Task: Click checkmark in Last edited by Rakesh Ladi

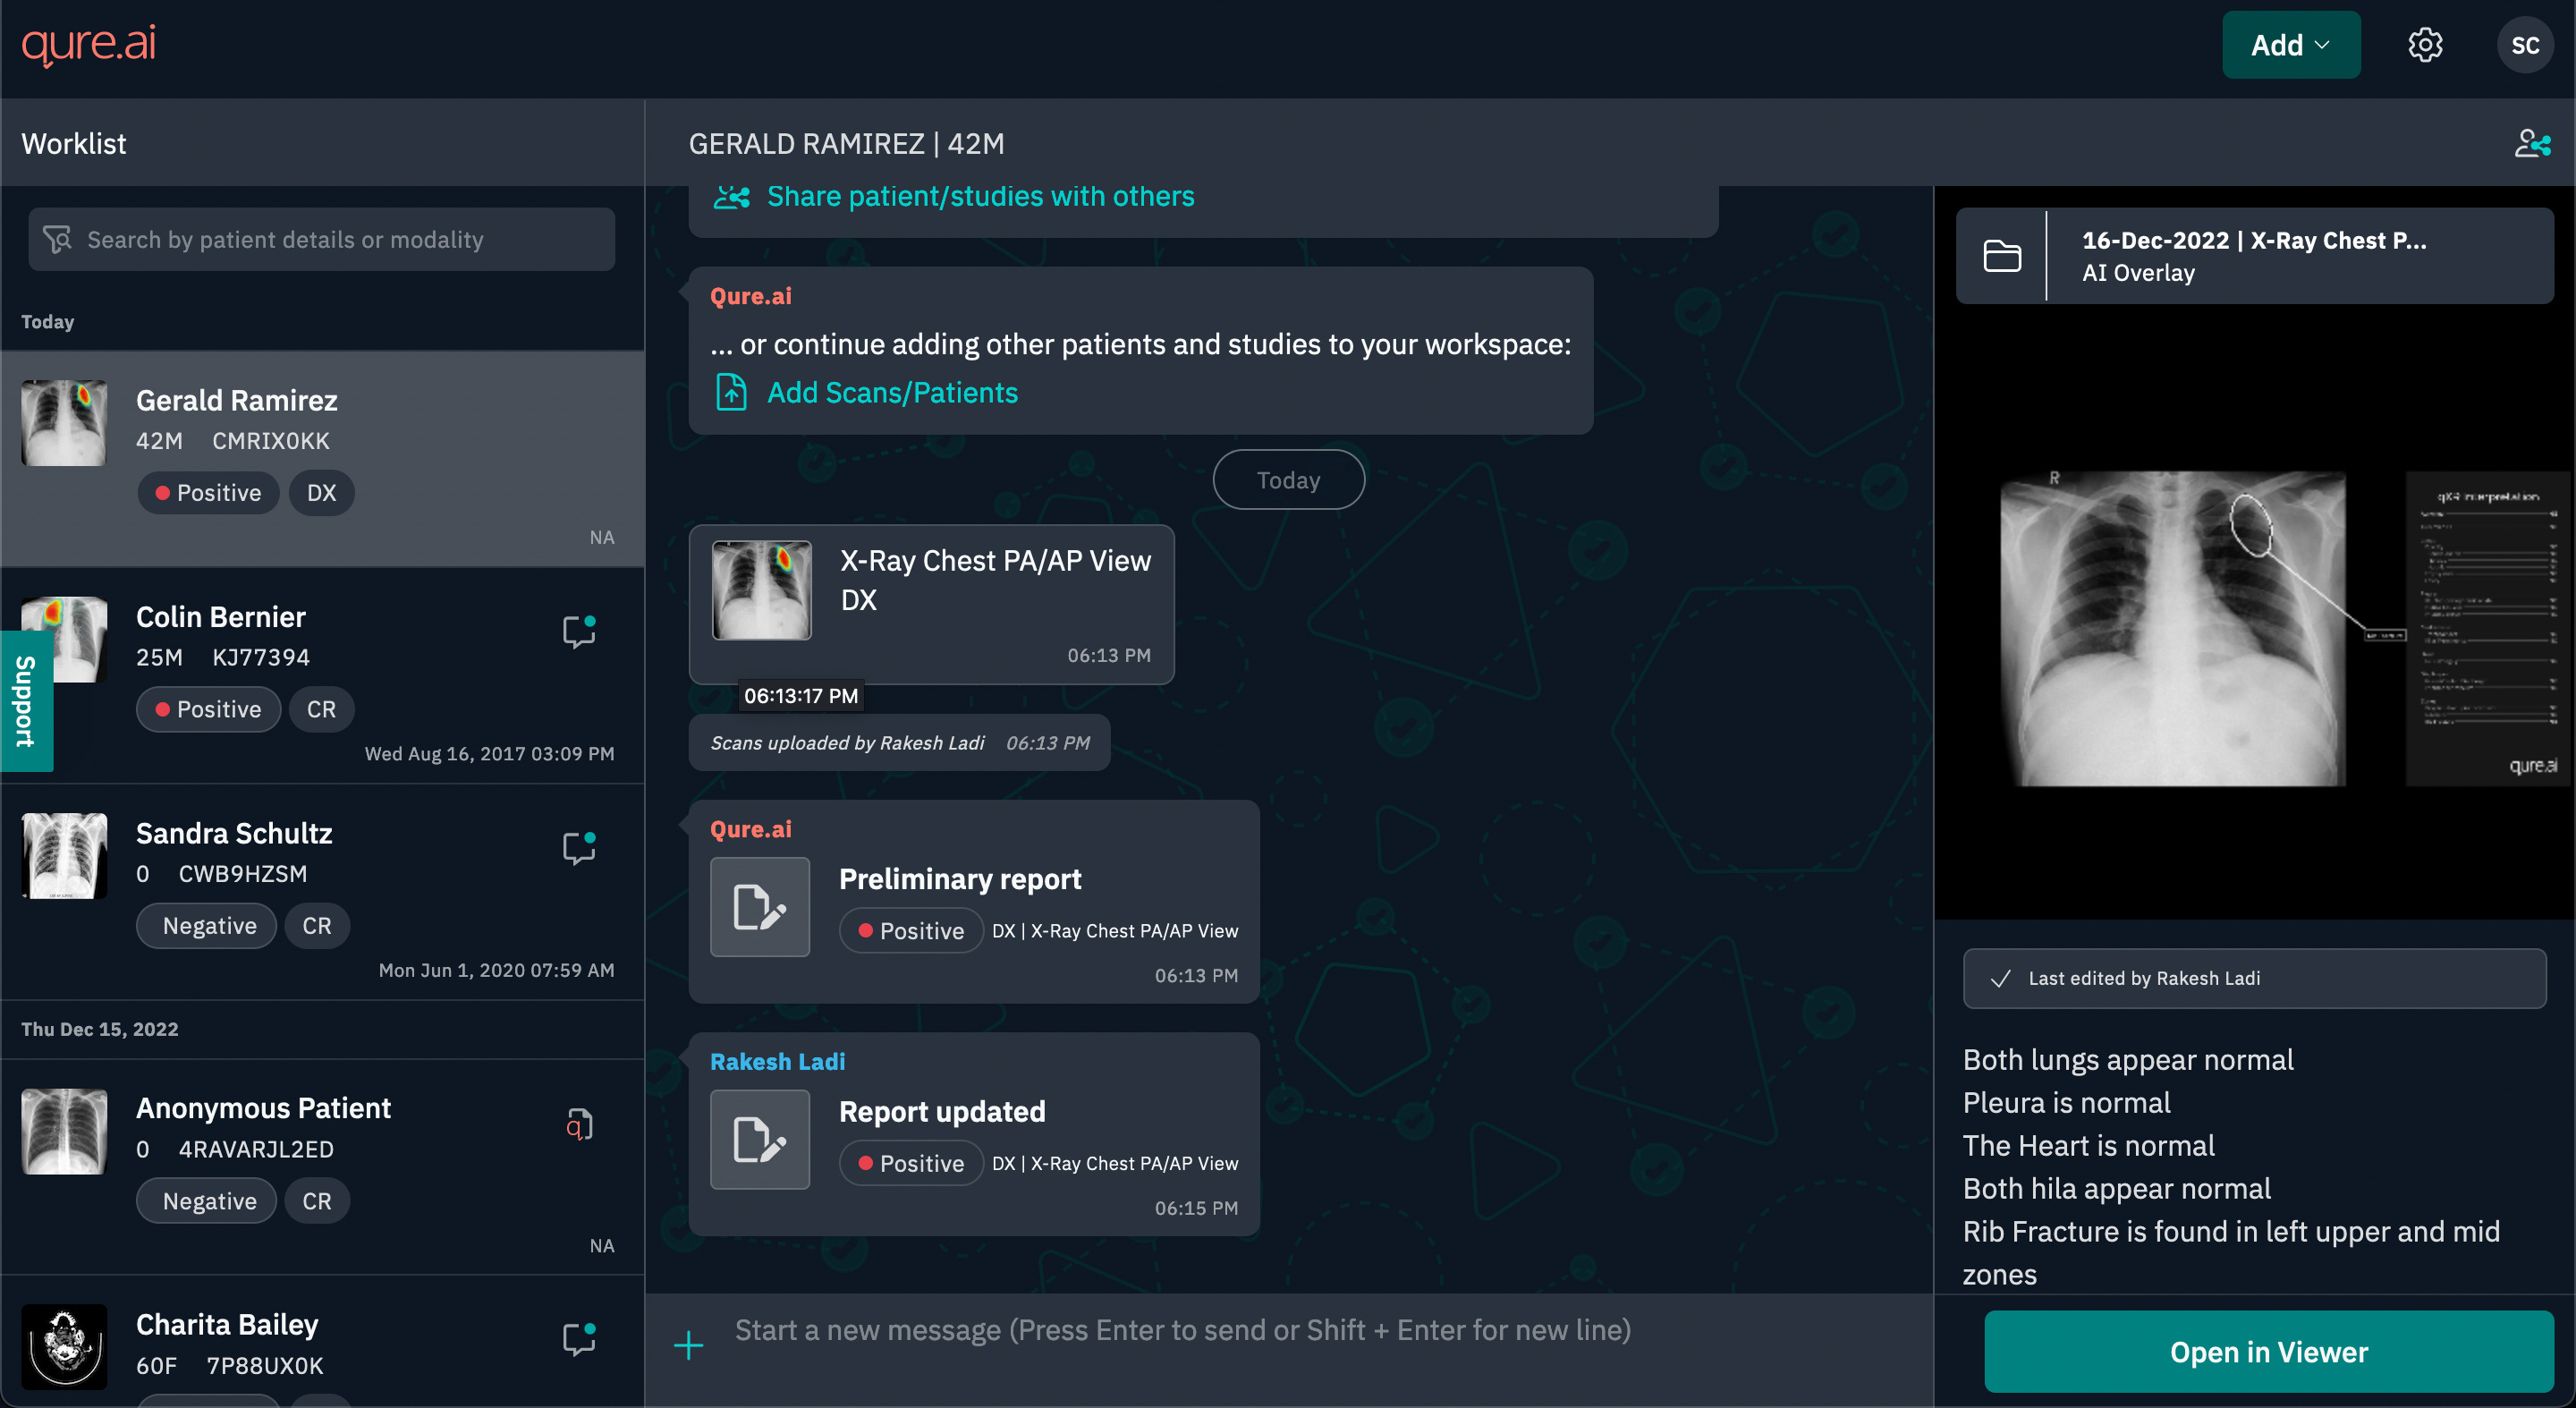Action: (2000, 978)
